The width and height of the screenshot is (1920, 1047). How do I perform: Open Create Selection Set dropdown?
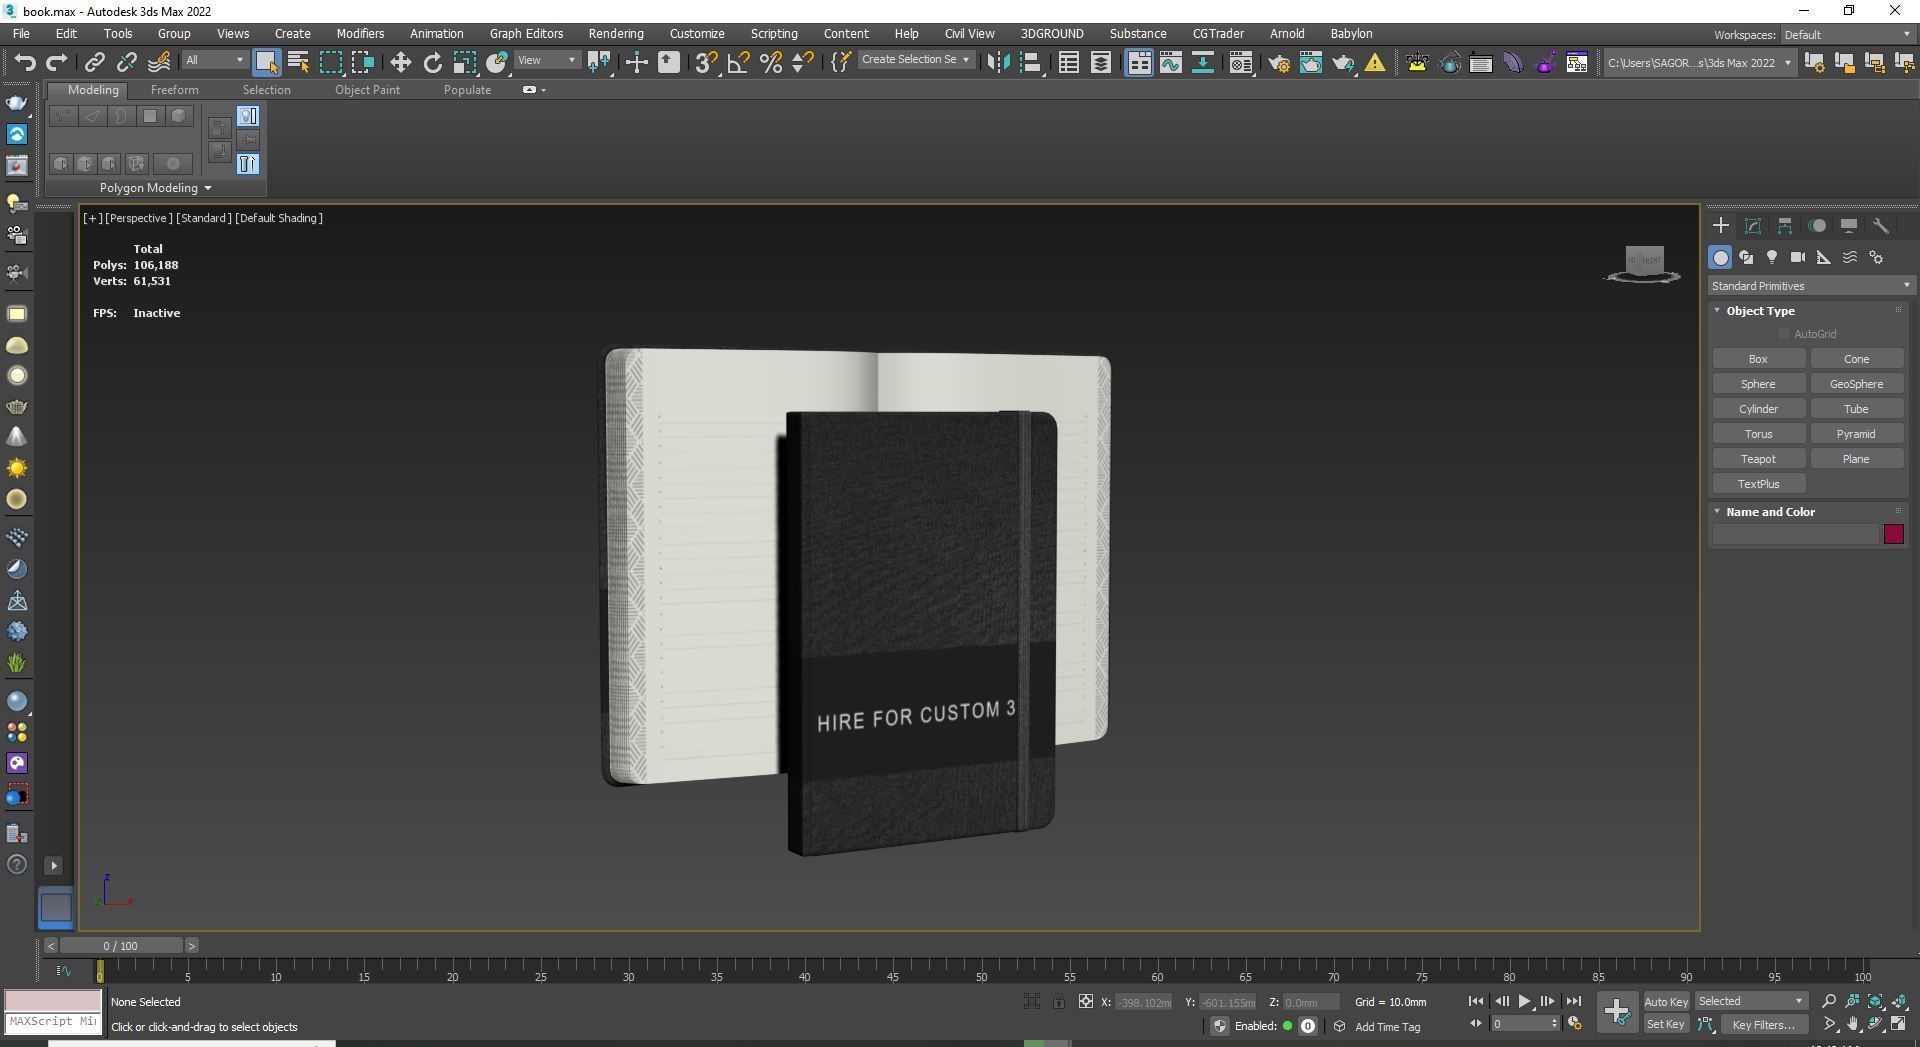click(915, 60)
